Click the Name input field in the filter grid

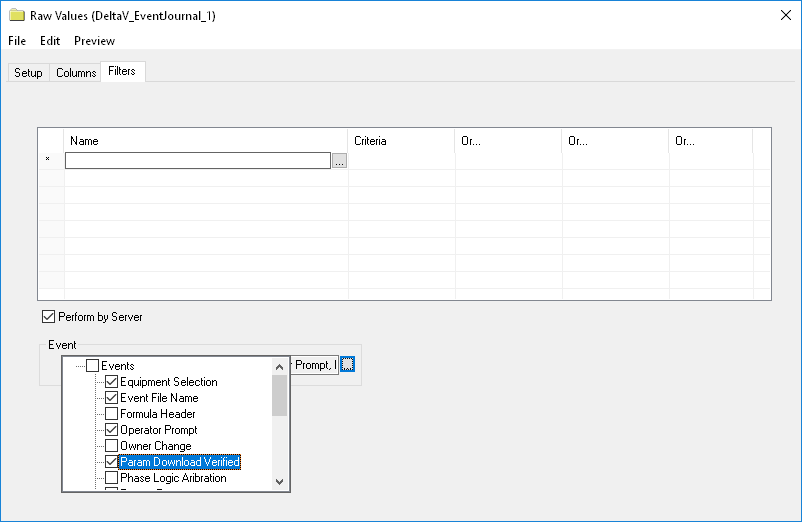197,161
